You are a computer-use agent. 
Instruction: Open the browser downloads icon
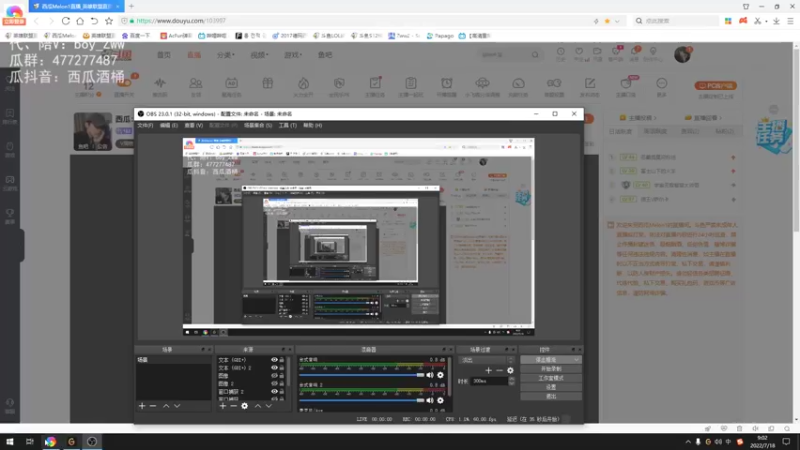point(776,21)
